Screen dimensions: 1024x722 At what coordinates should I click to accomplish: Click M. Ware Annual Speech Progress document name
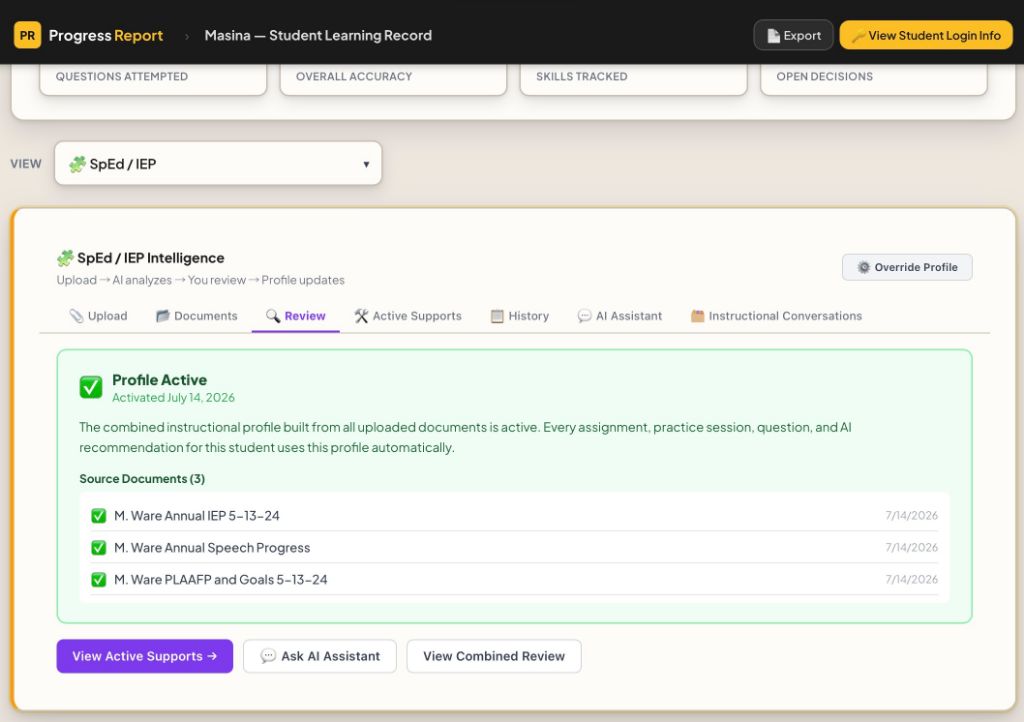click(x=212, y=548)
